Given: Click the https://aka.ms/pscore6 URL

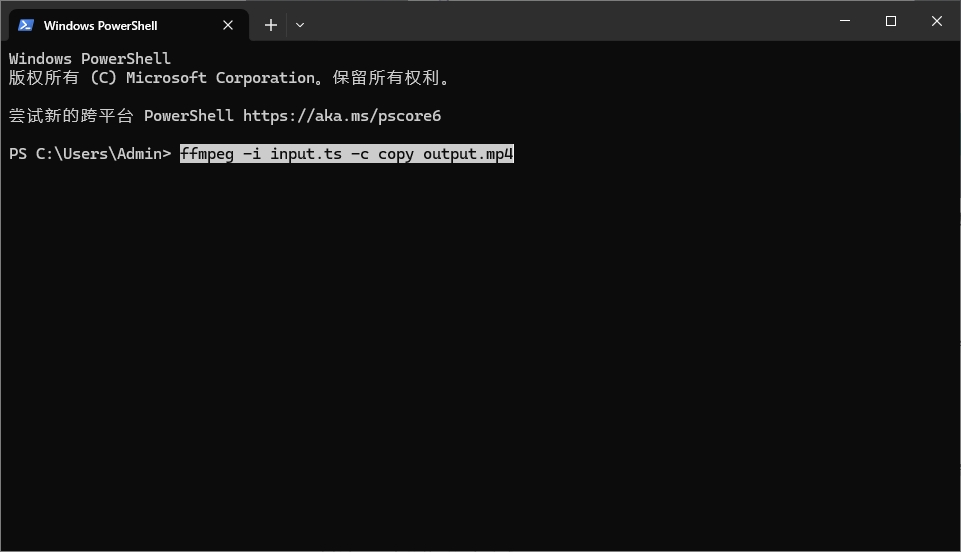Looking at the screenshot, I should [342, 116].
